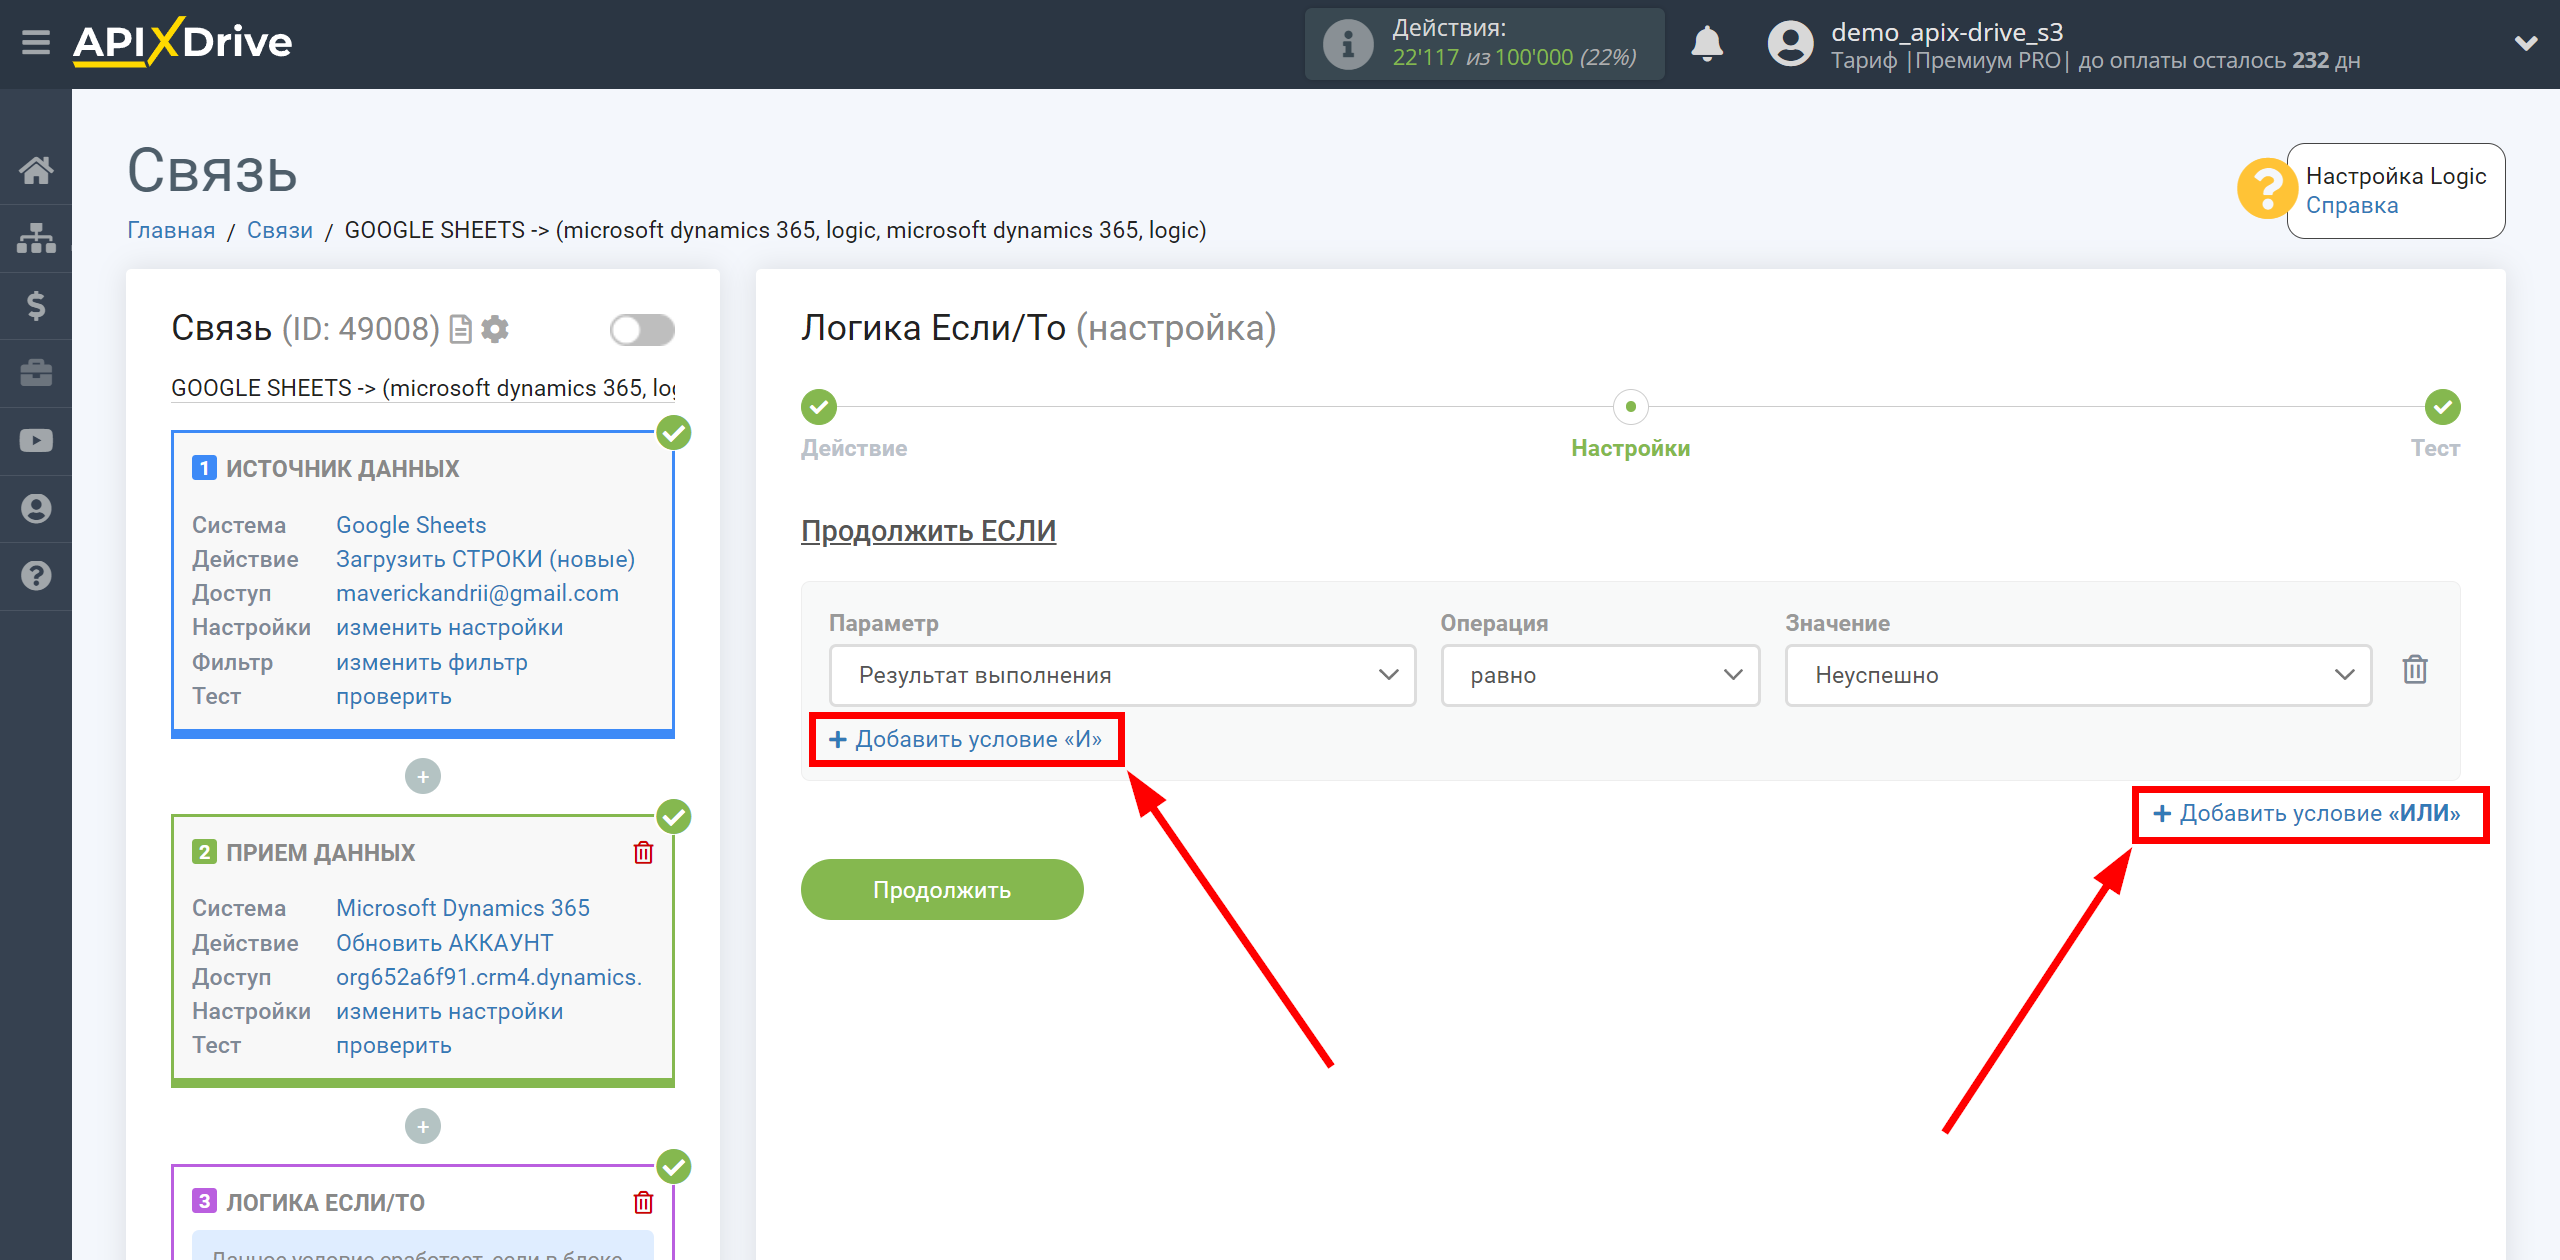Click Обновить АККАУНТ action link
2560x1260 pixels.
point(444,943)
